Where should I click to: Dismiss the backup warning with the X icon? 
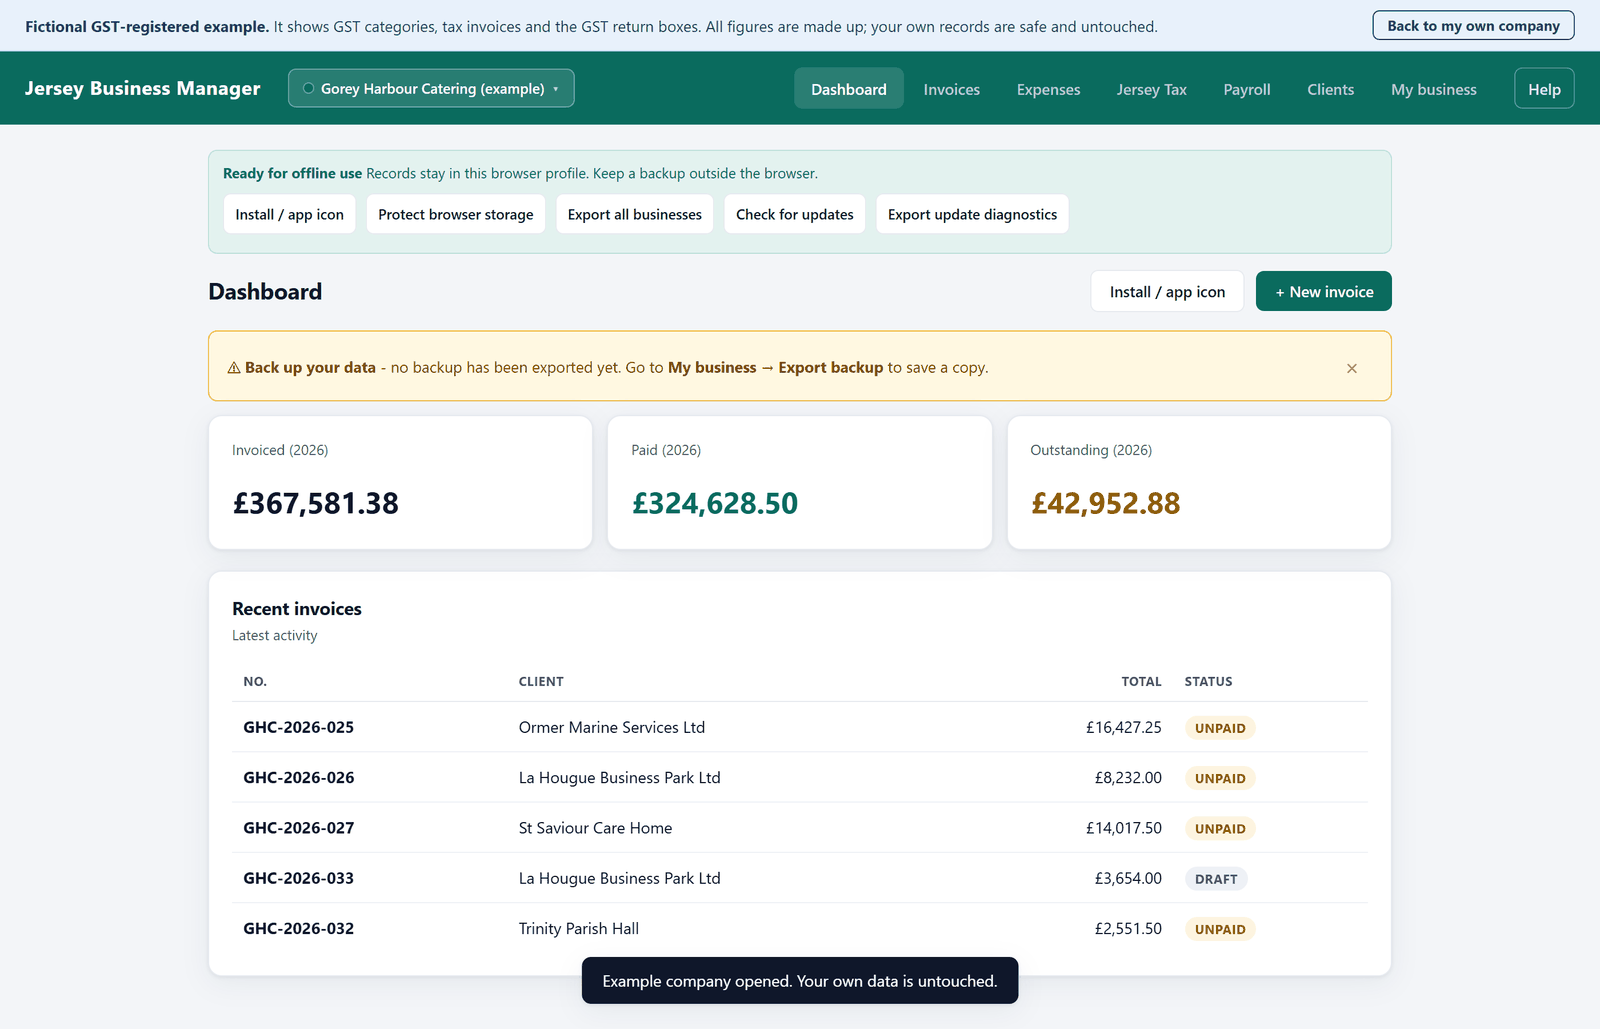(1351, 368)
